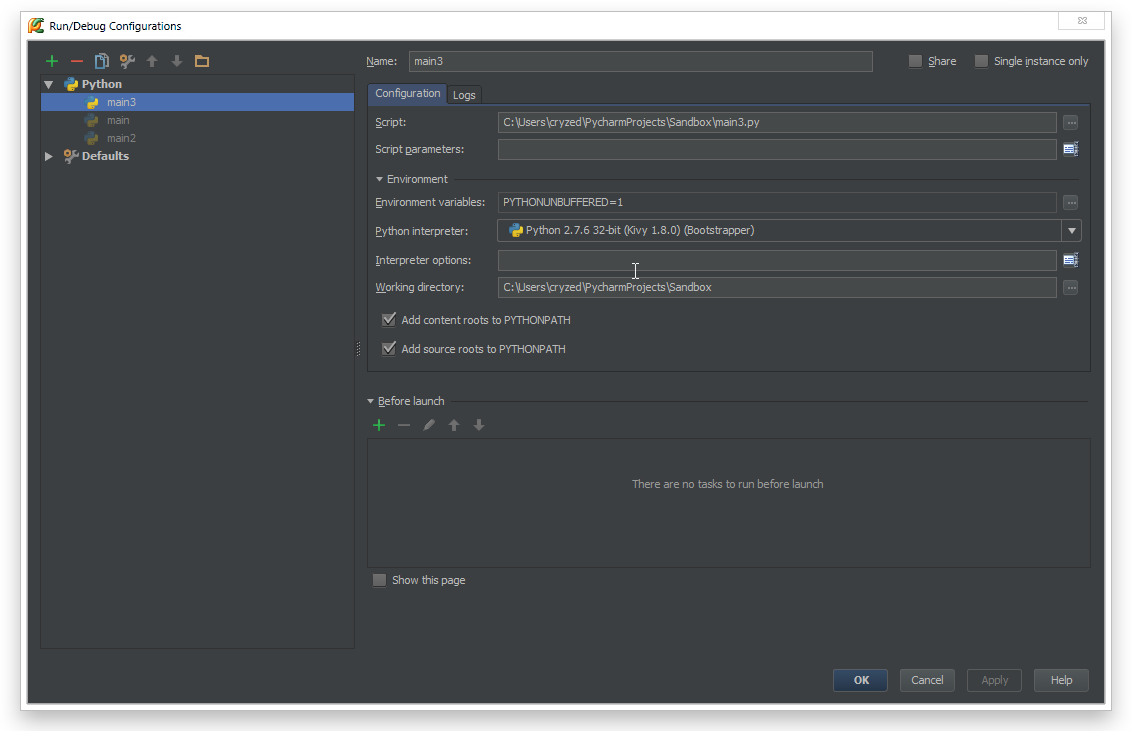Browse for the Working directory
This screenshot has height=731, width=1132.
1071,288
